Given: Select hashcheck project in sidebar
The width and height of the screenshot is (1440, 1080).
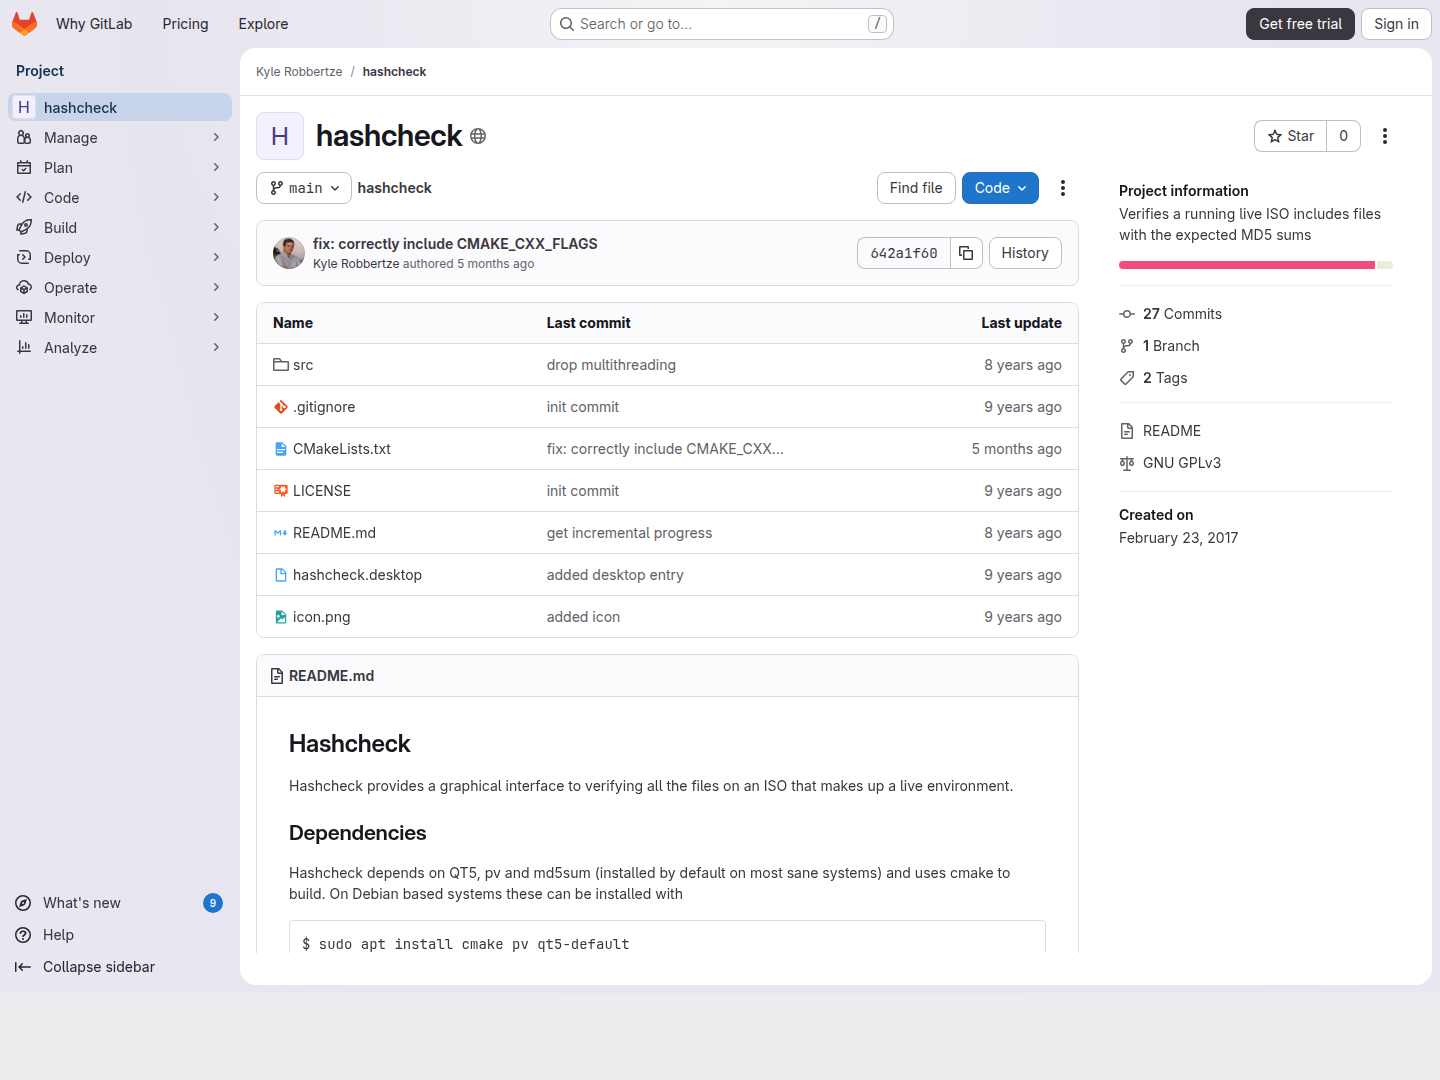Looking at the screenshot, I should 120,108.
